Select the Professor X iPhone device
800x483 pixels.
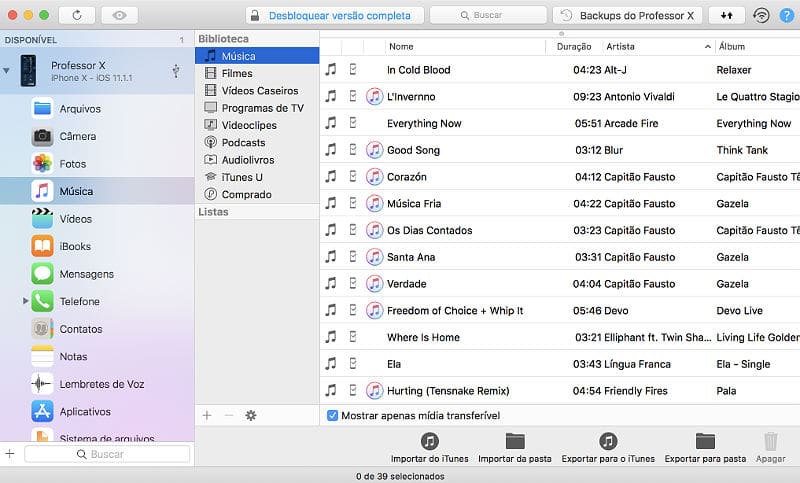click(x=97, y=70)
